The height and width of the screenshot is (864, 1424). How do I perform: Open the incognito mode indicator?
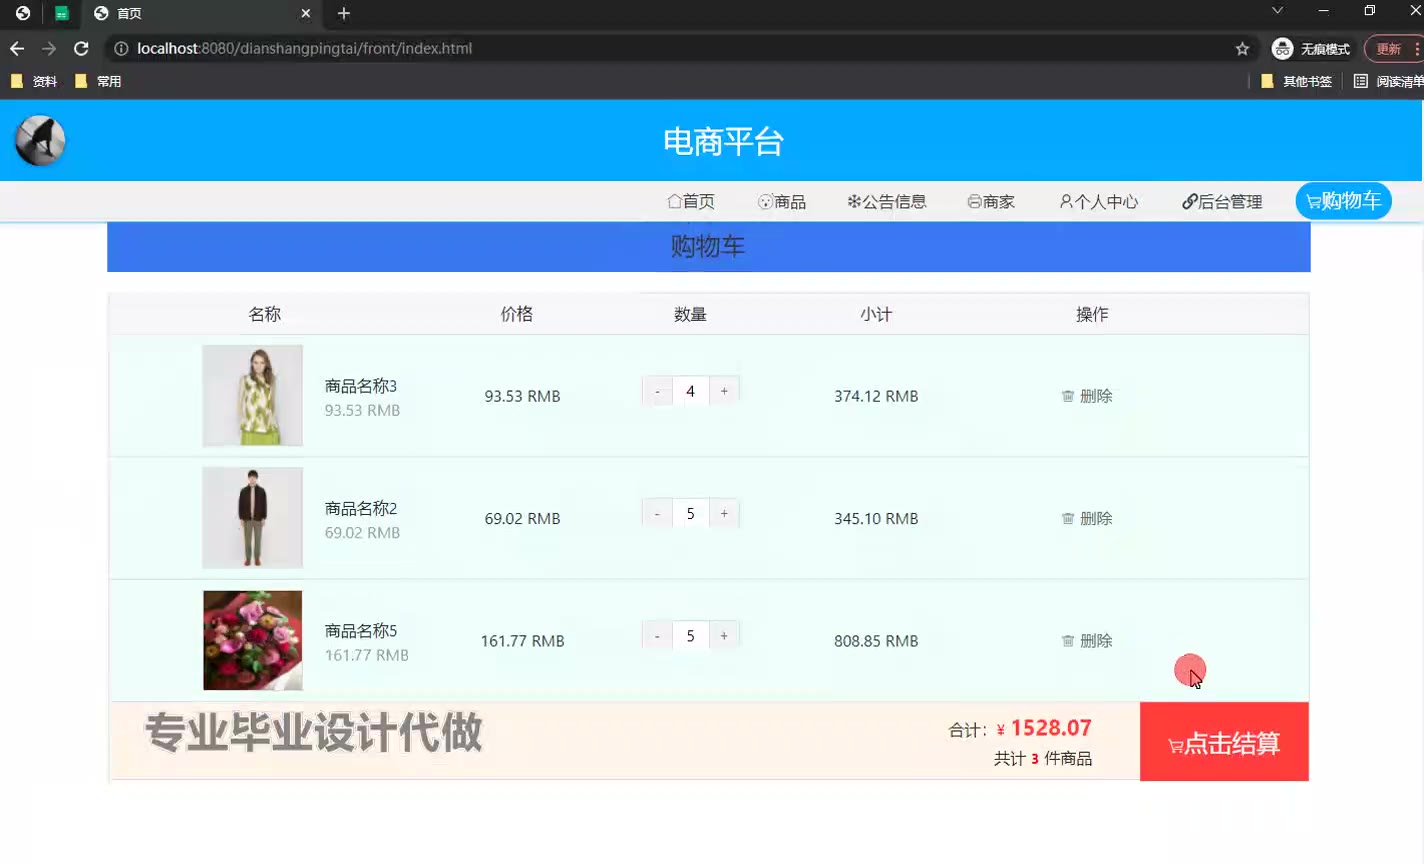pos(1311,48)
